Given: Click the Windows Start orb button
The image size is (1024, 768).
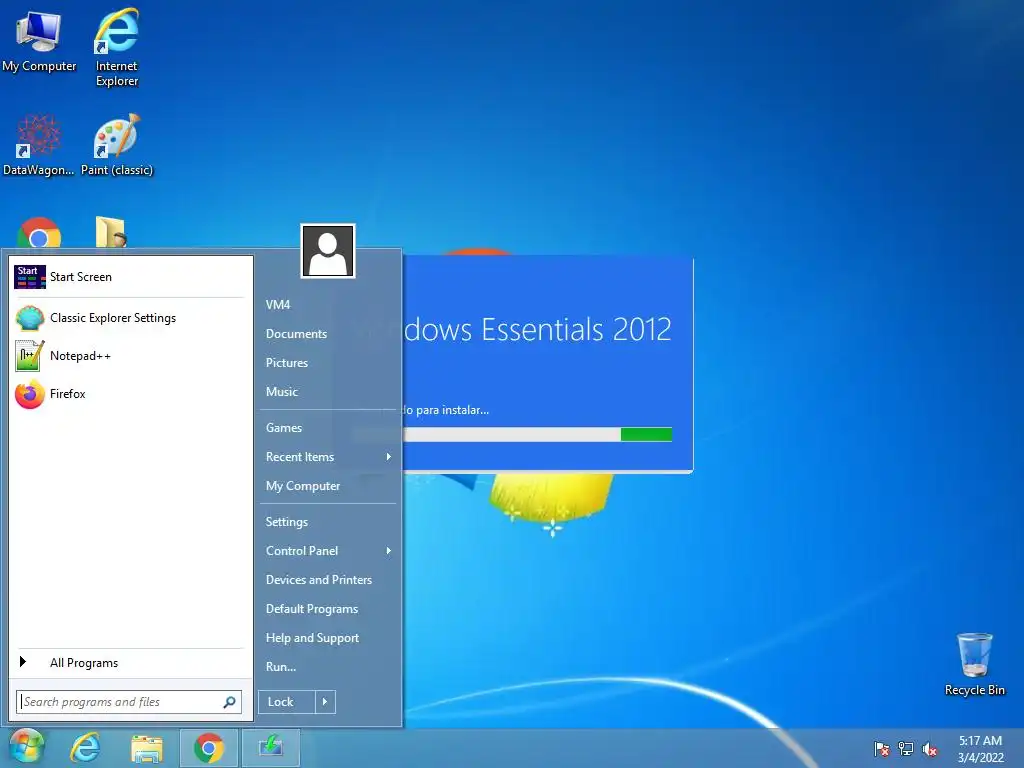Looking at the screenshot, I should tap(27, 746).
